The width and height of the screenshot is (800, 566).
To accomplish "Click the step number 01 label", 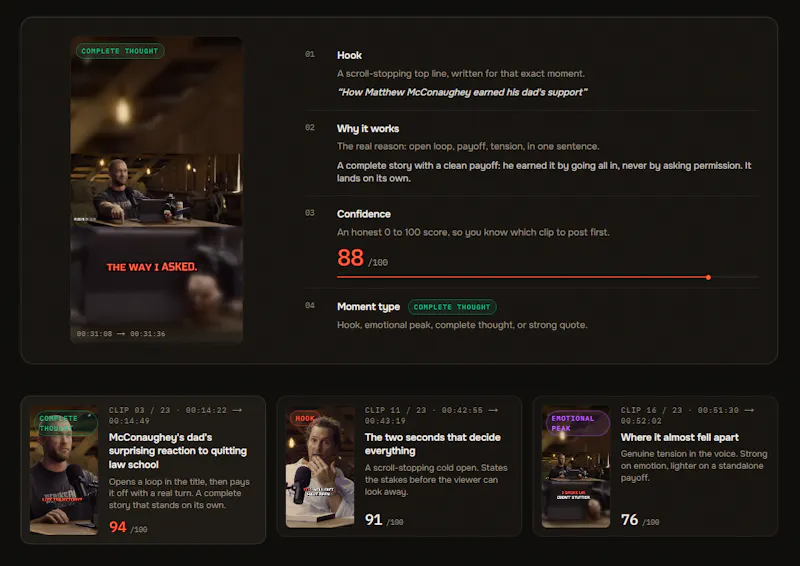I will [x=310, y=54].
